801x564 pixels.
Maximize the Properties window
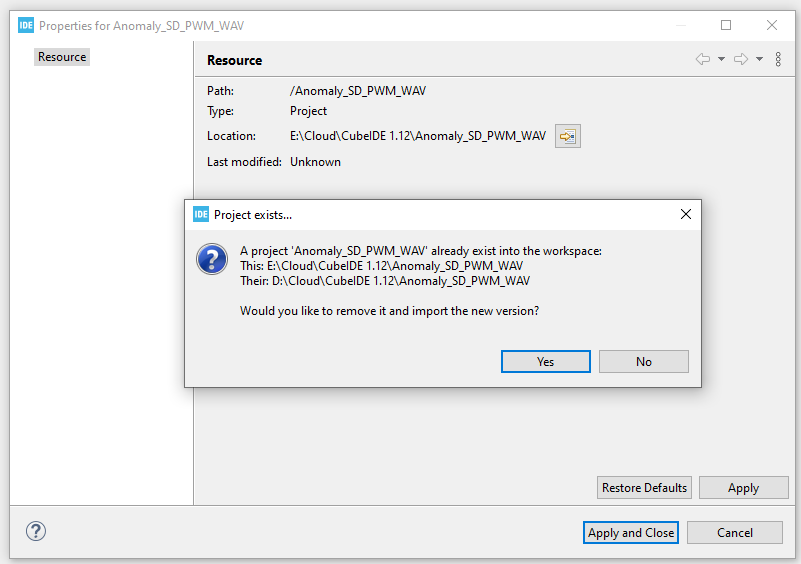click(x=726, y=25)
